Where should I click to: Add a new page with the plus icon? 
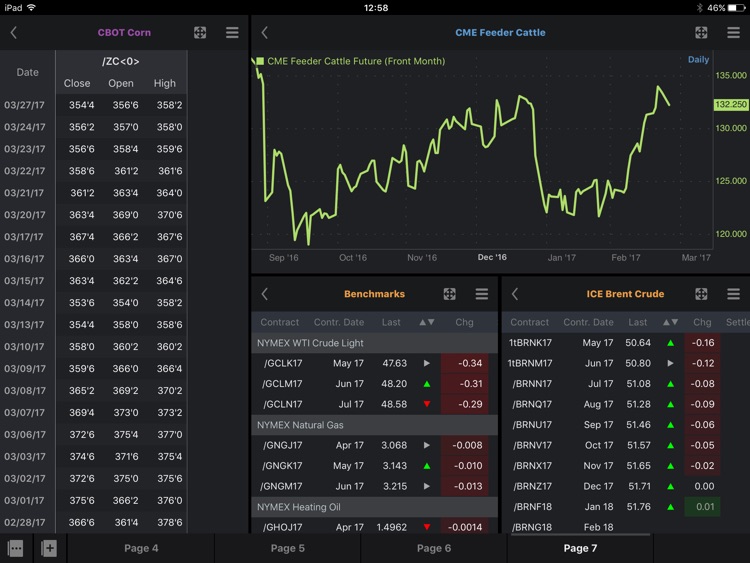(x=49, y=548)
